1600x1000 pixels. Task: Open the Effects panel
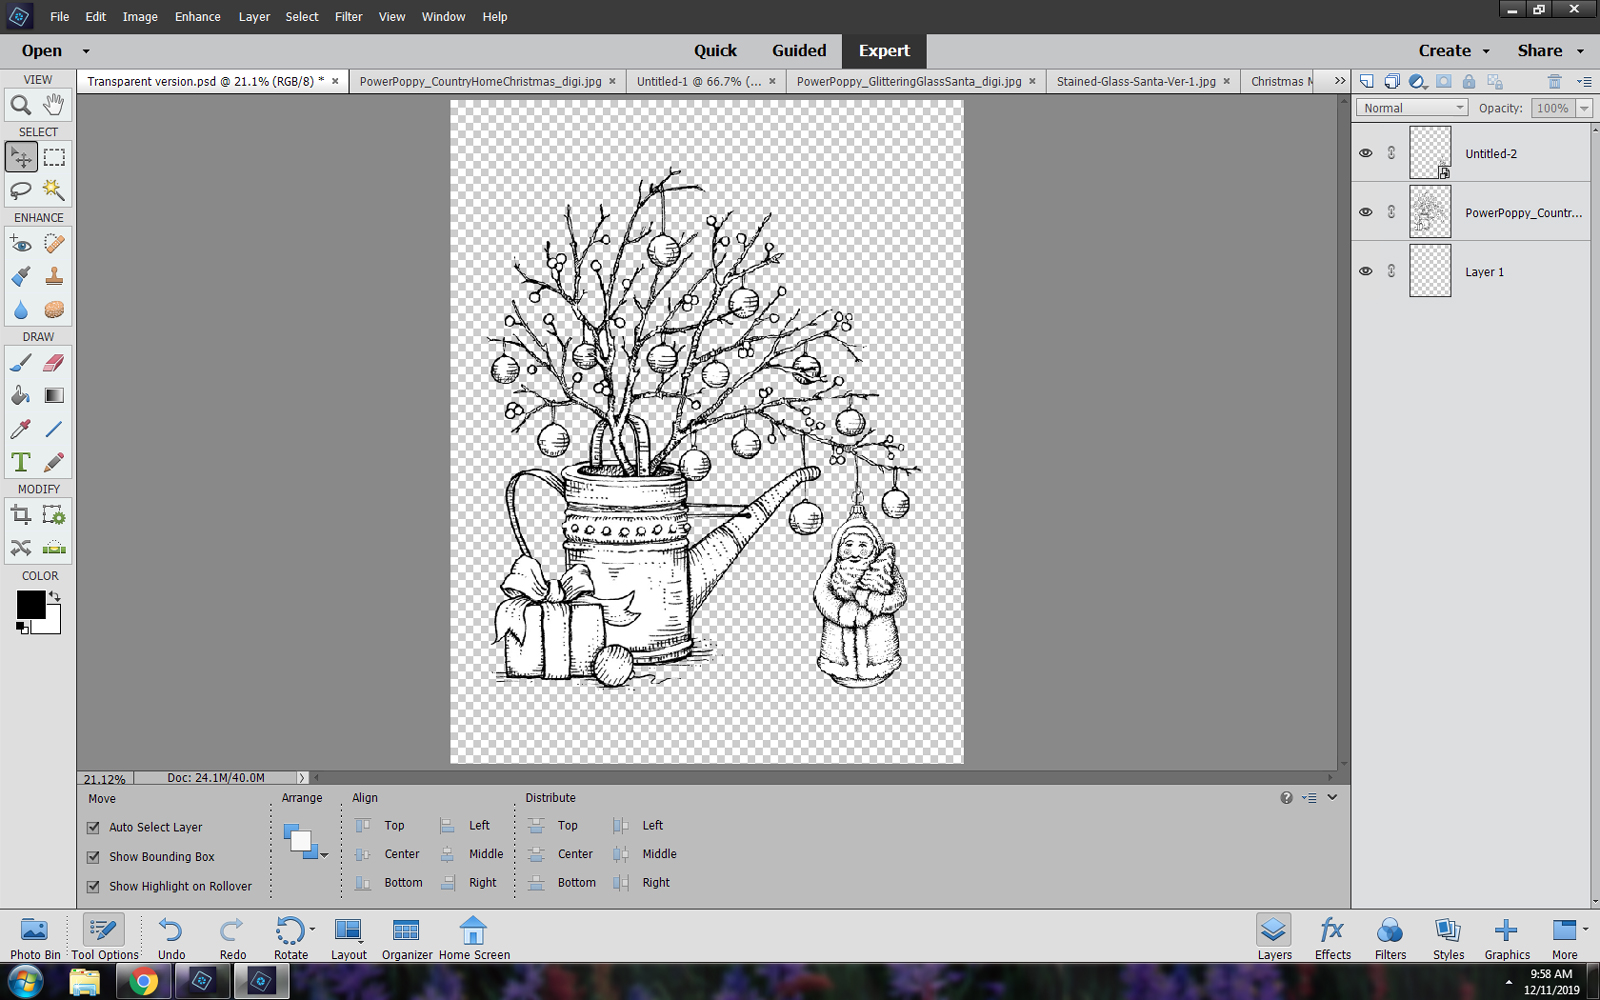pos(1332,938)
